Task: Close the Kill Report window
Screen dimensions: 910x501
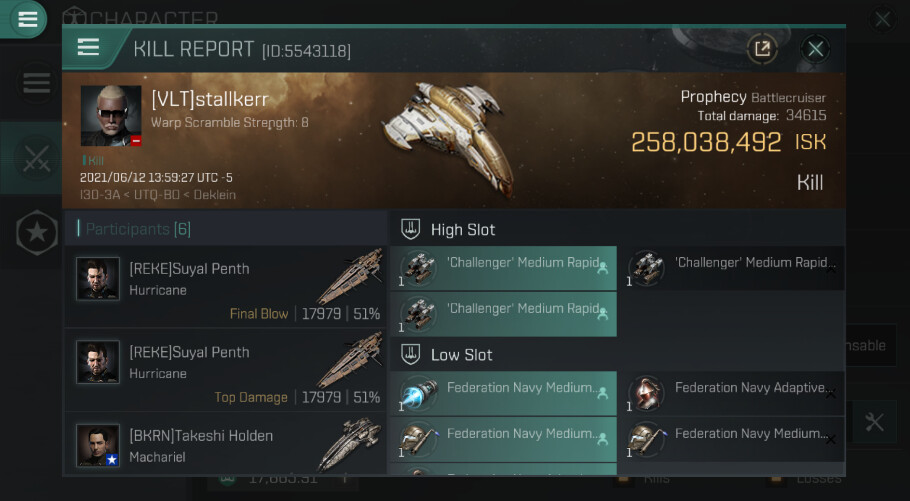Action: tap(816, 48)
